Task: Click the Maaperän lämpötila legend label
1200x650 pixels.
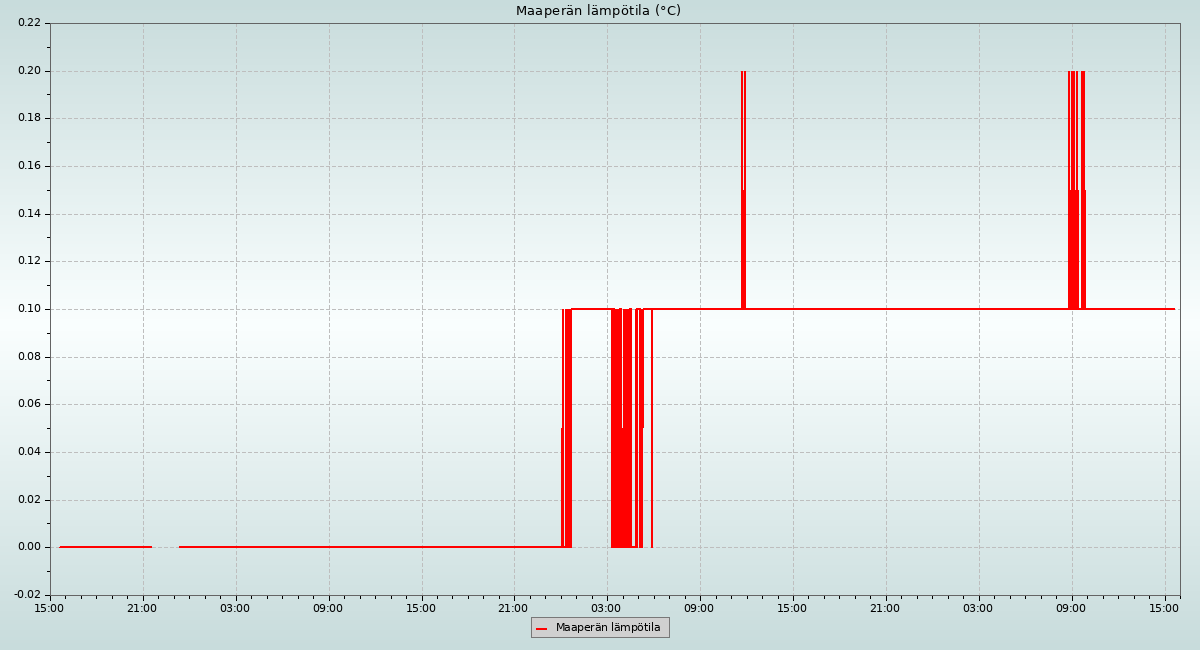Action: [x=608, y=628]
